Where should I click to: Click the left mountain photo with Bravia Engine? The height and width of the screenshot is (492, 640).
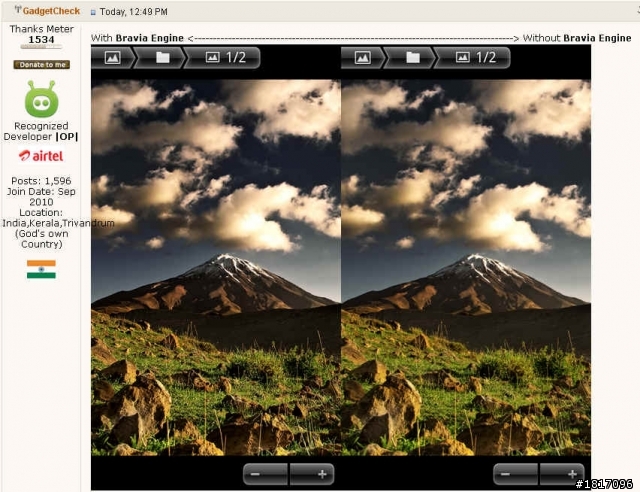216,267
